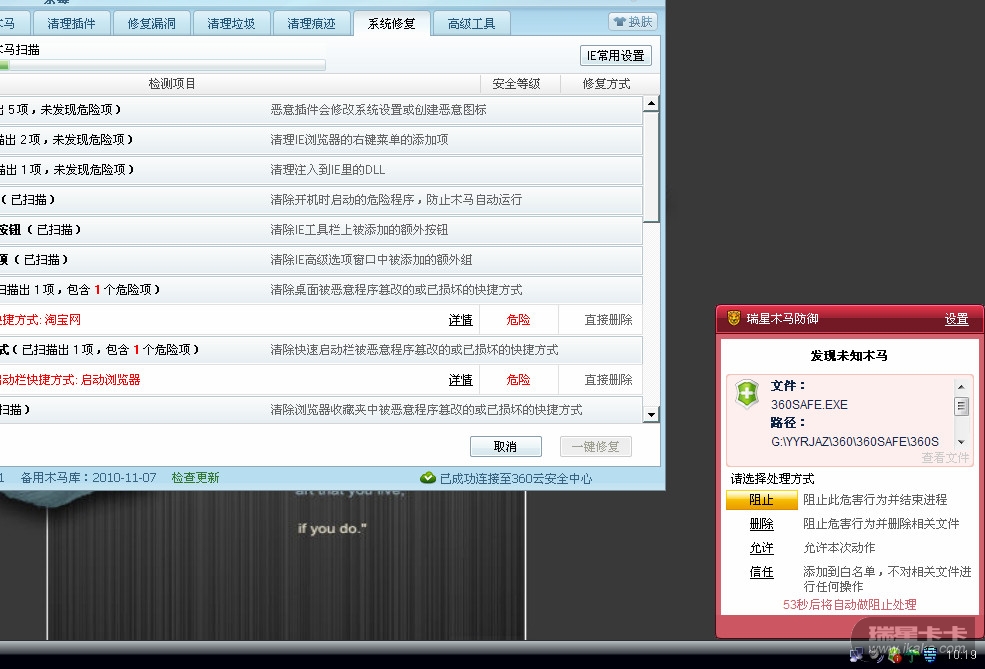Open the 清理插件 tab
The image size is (985, 669).
pos(71,24)
